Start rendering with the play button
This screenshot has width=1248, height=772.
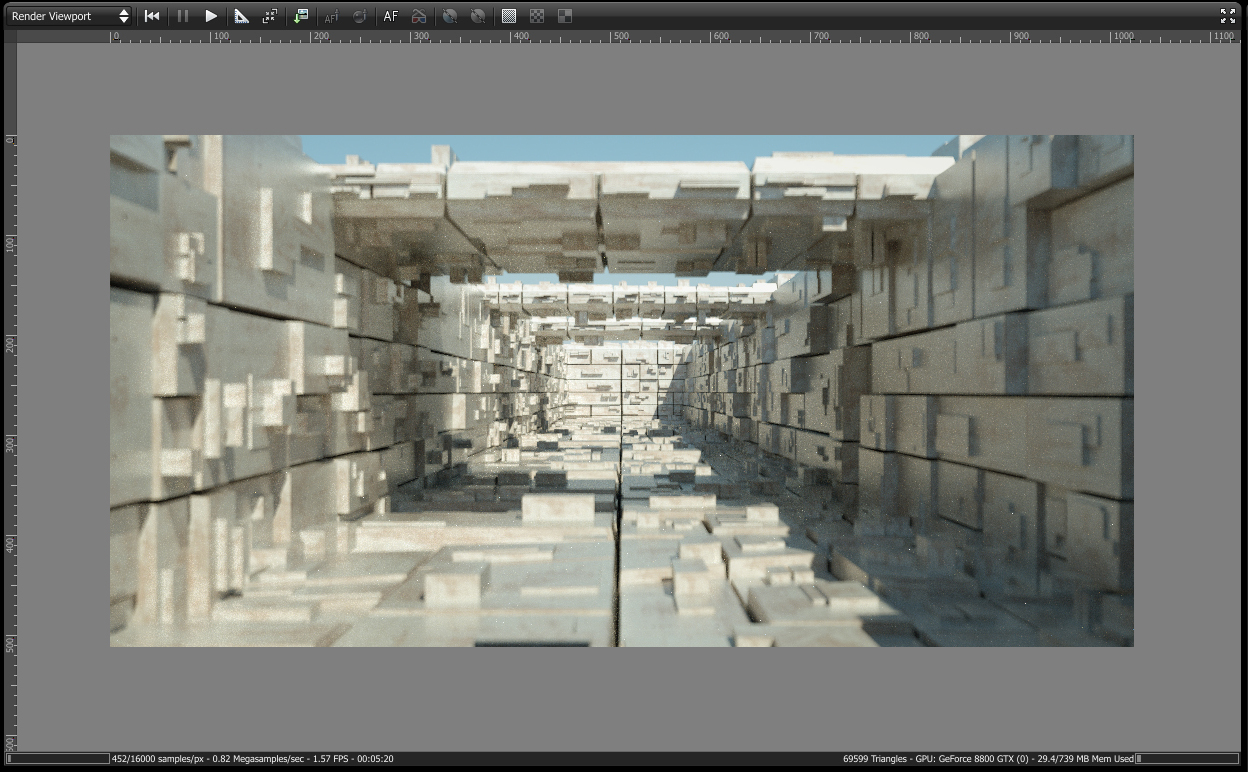pos(211,16)
